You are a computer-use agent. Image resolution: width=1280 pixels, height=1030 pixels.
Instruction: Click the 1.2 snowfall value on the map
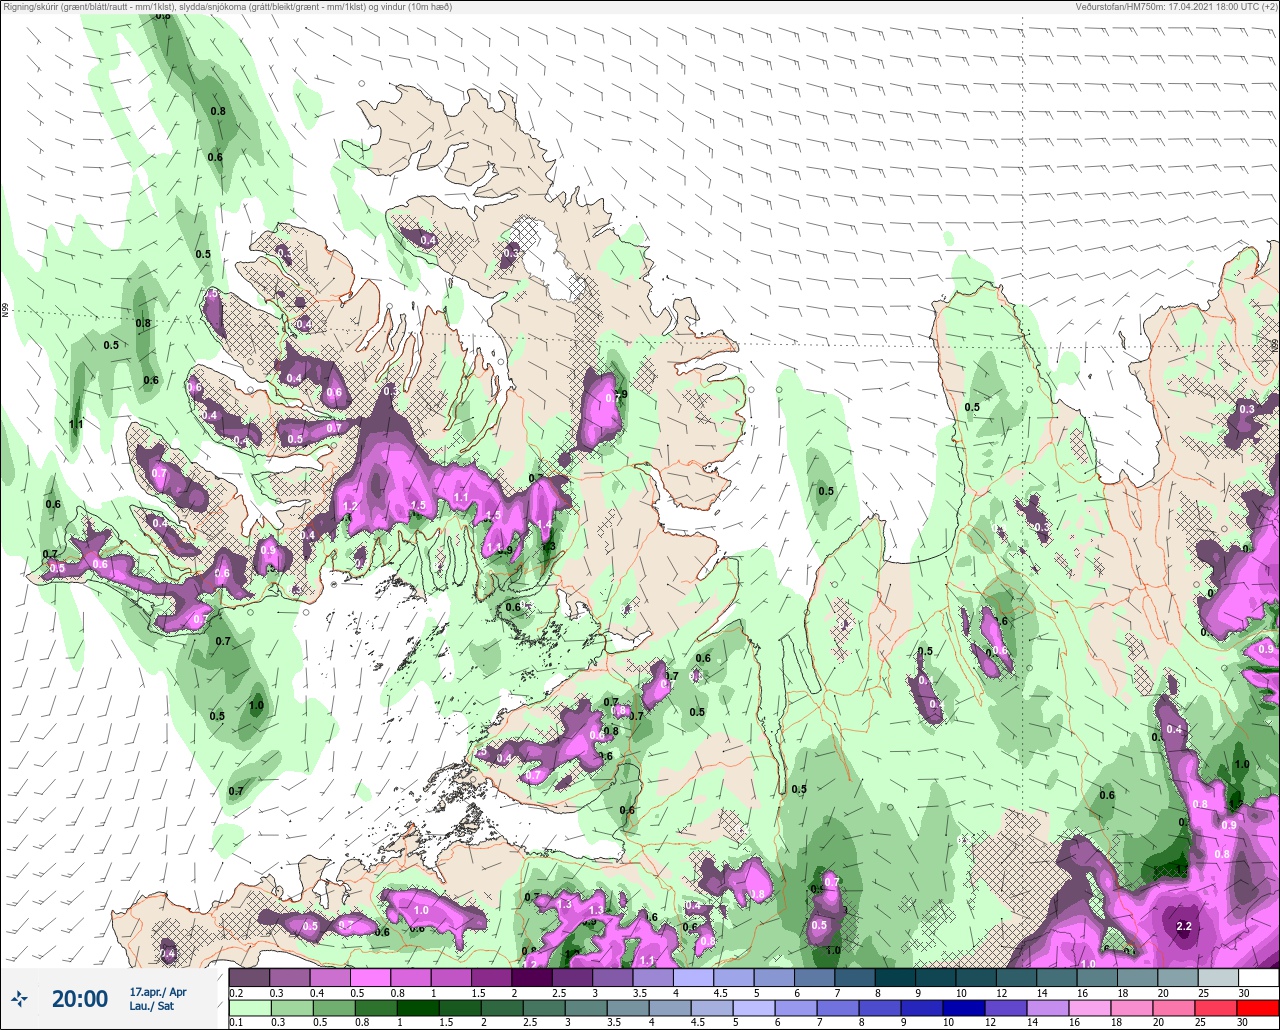pyautogui.click(x=350, y=507)
